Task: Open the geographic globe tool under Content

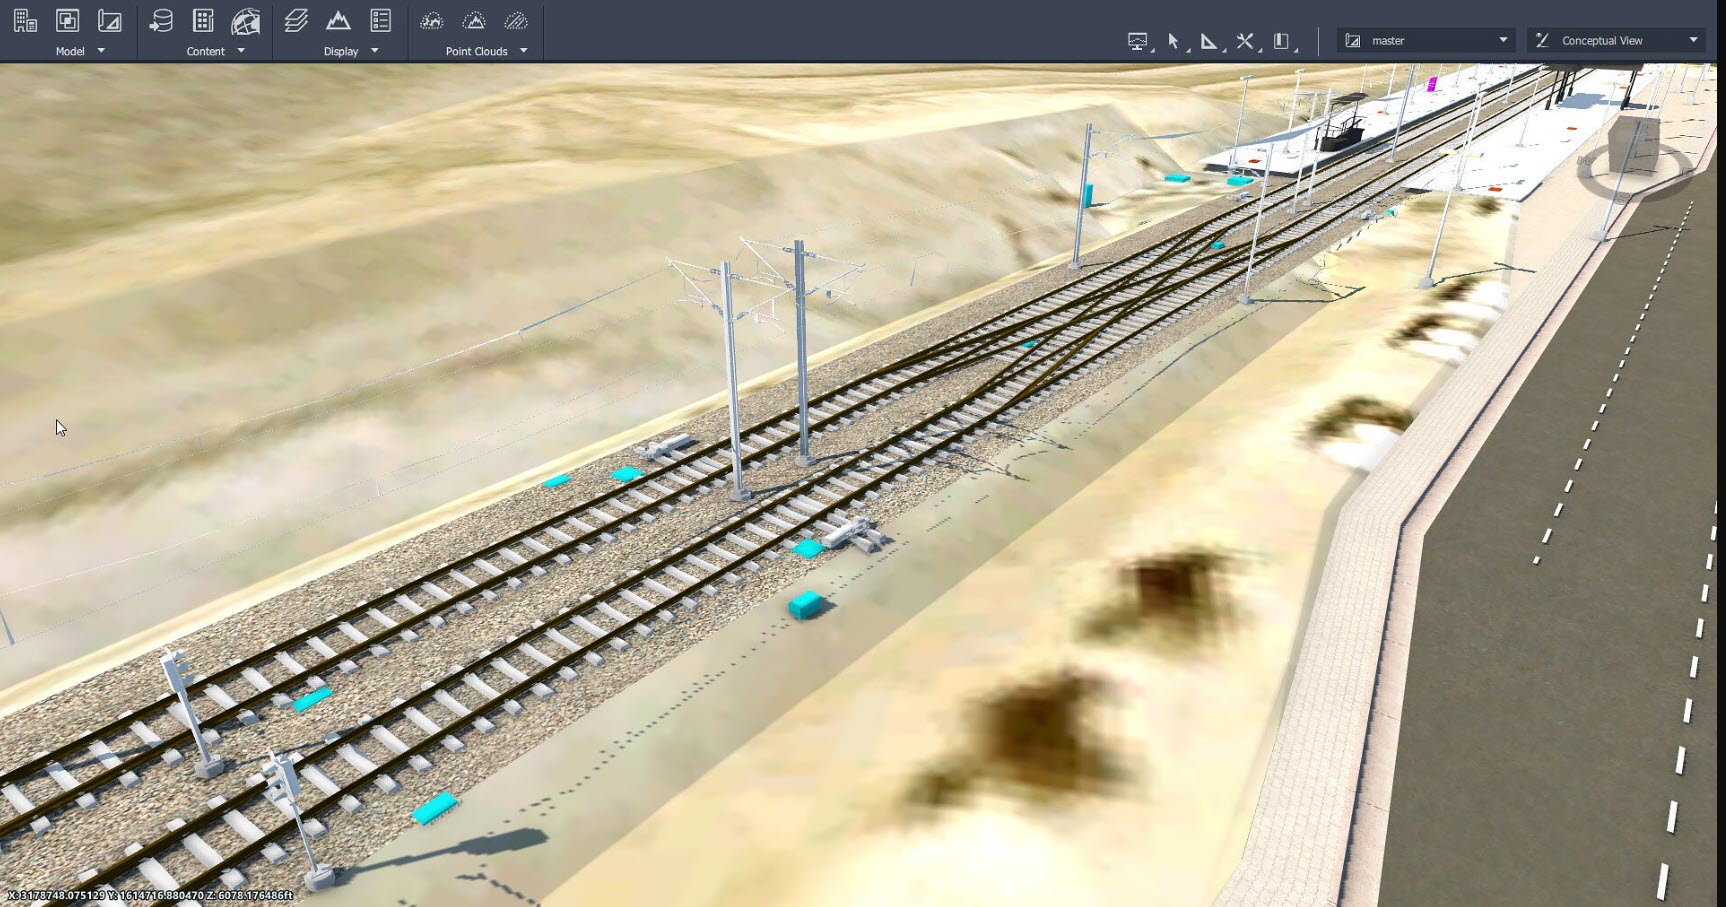Action: pyautogui.click(x=246, y=20)
